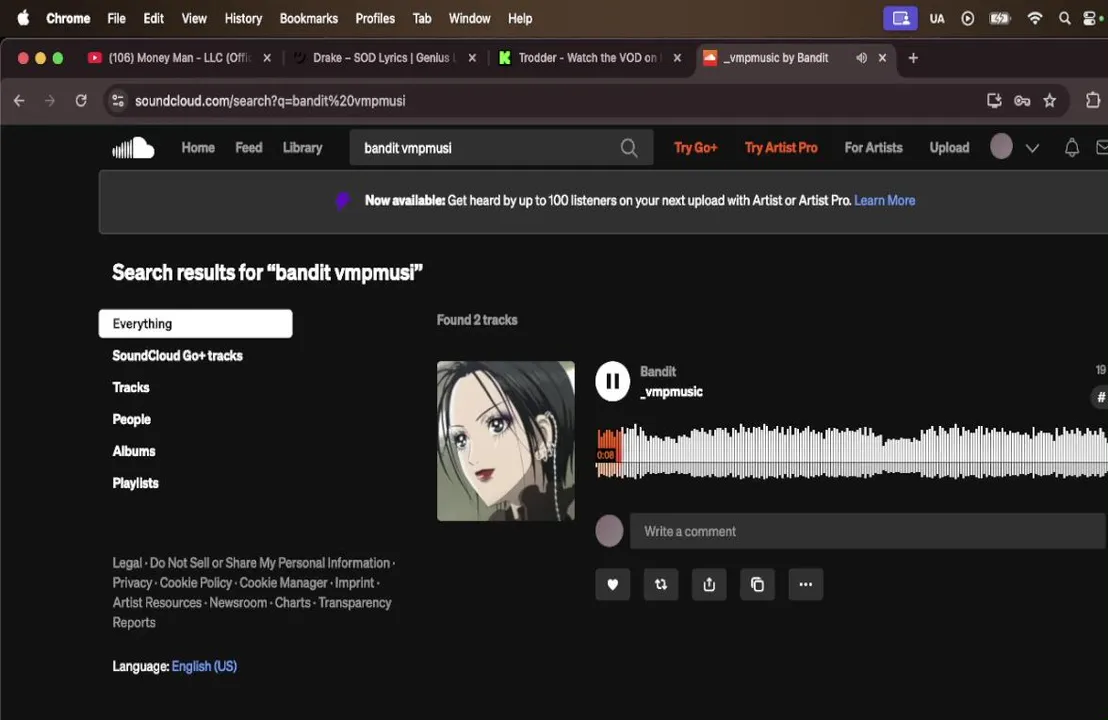Open For Artists link
Viewport: 1108px width, 720px height.
873,148
